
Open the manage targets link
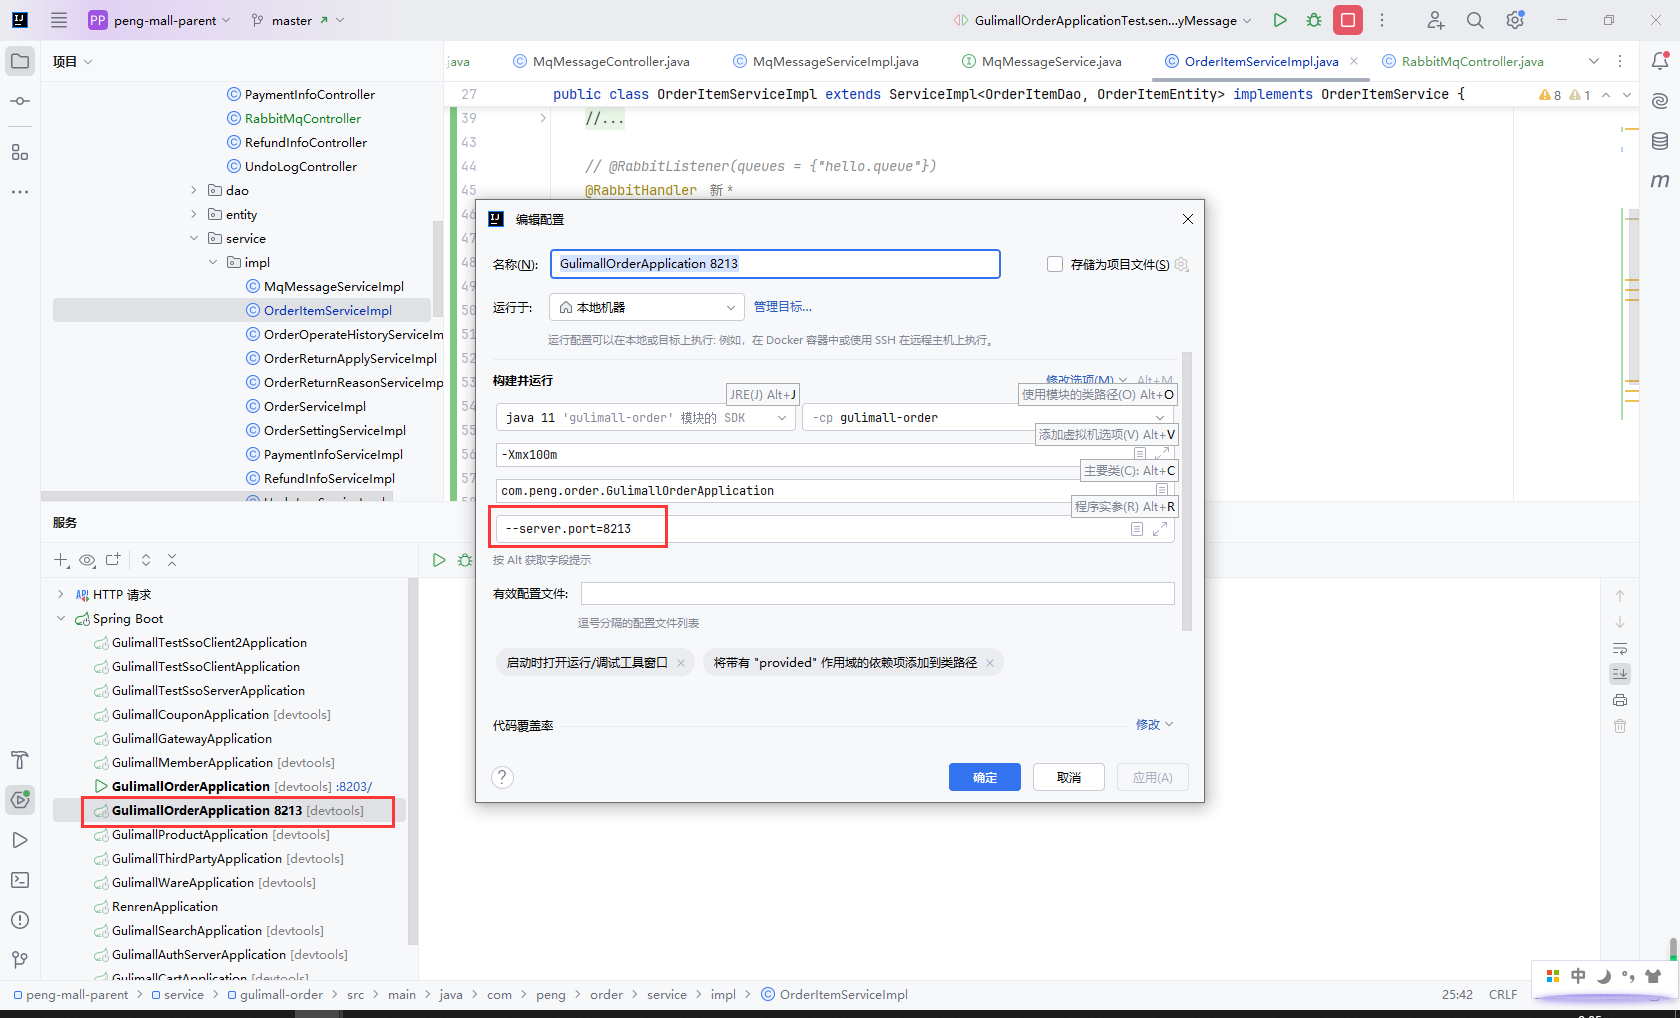click(x=783, y=307)
